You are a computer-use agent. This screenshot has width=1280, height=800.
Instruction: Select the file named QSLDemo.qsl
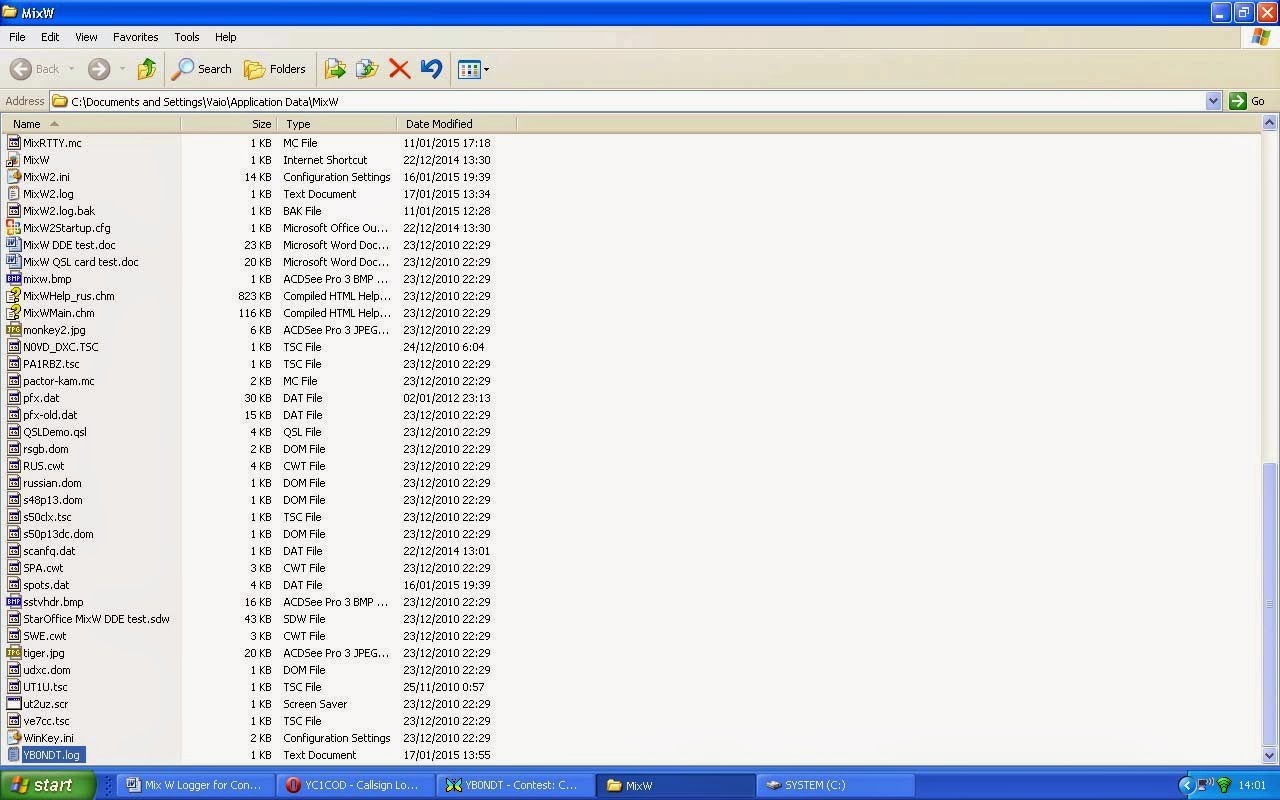pyautogui.click(x=55, y=432)
